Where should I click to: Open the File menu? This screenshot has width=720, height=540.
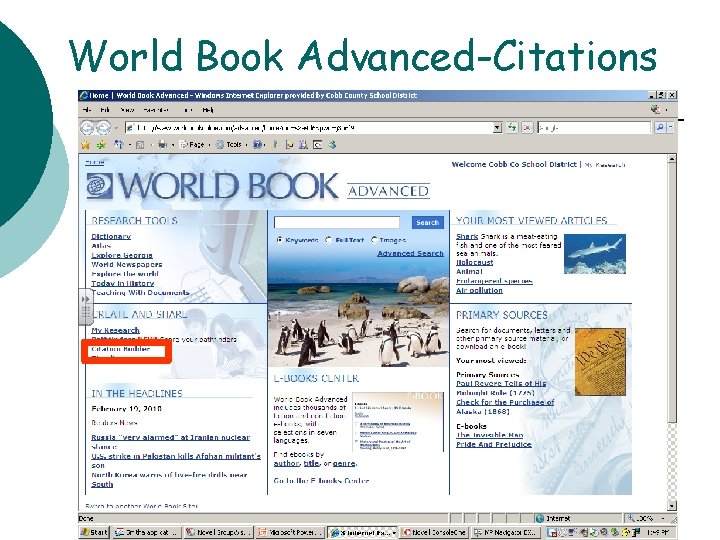86,110
